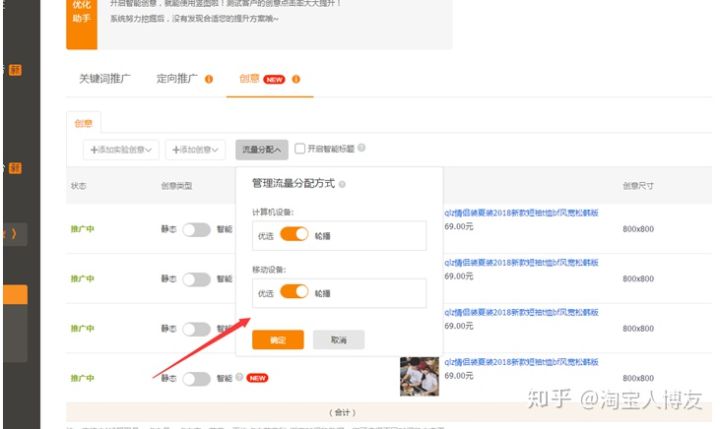Click the 创意尺寸 column header

638,186
